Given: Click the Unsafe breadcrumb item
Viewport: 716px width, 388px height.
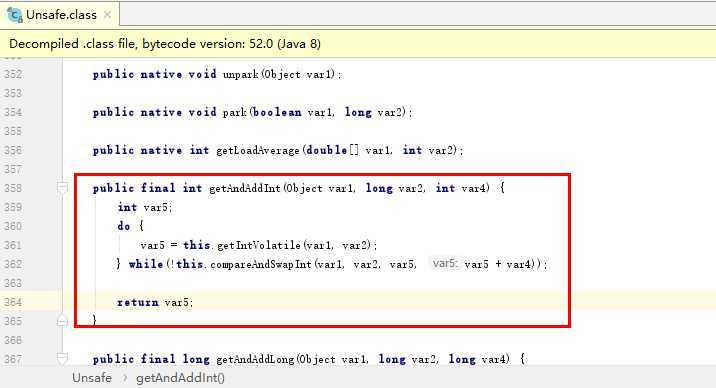Looking at the screenshot, I should coord(92,378).
